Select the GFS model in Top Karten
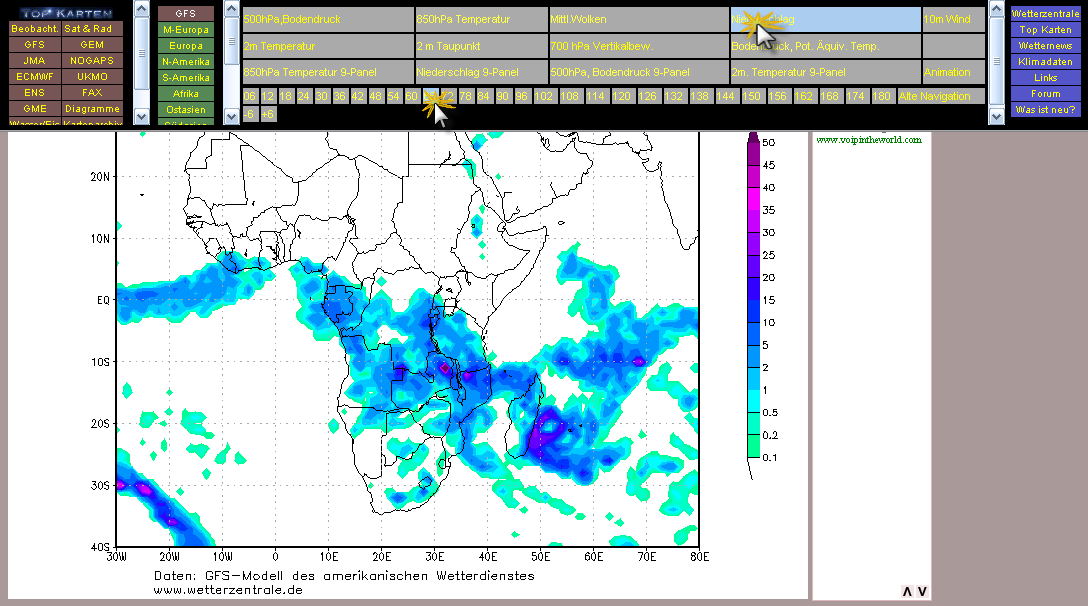 (x=35, y=44)
